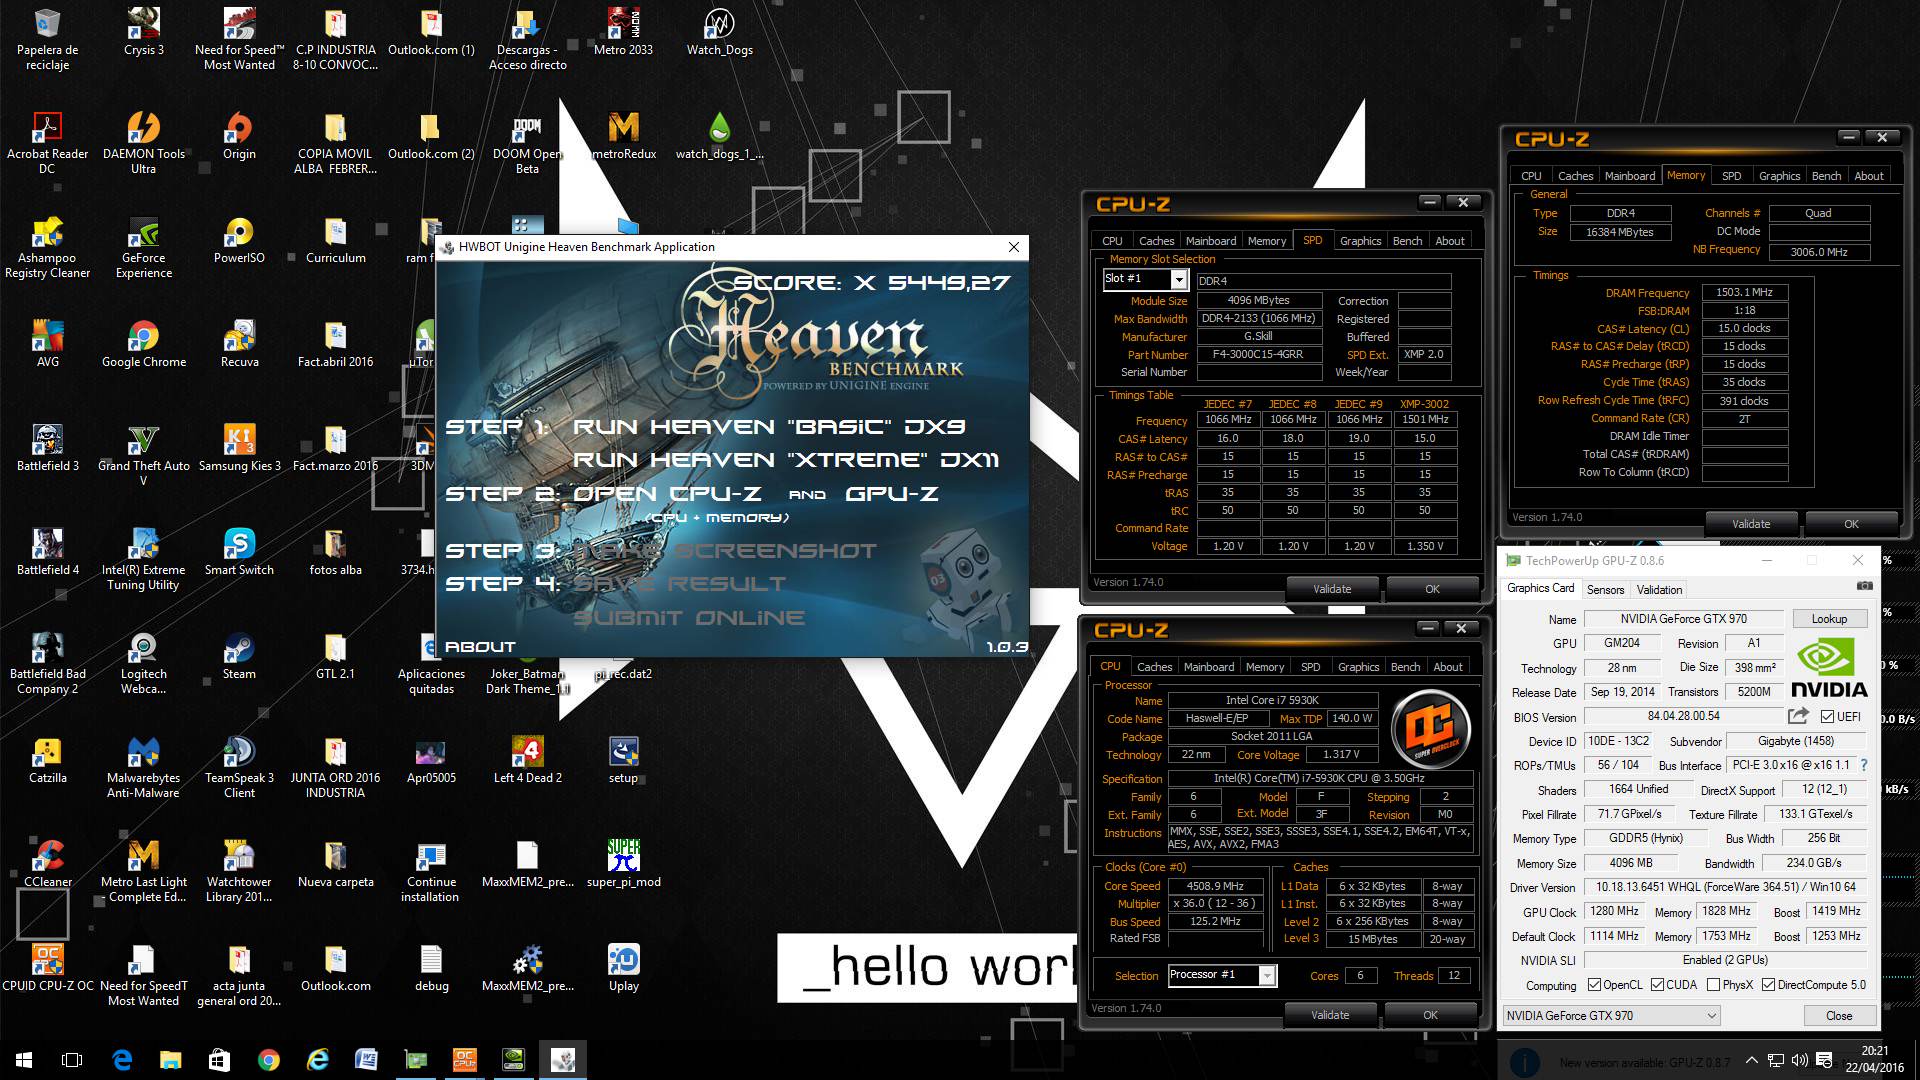1920x1080 pixels.
Task: Toggle the PhysX checkbox in GPU-Z
Action: [x=1713, y=985]
